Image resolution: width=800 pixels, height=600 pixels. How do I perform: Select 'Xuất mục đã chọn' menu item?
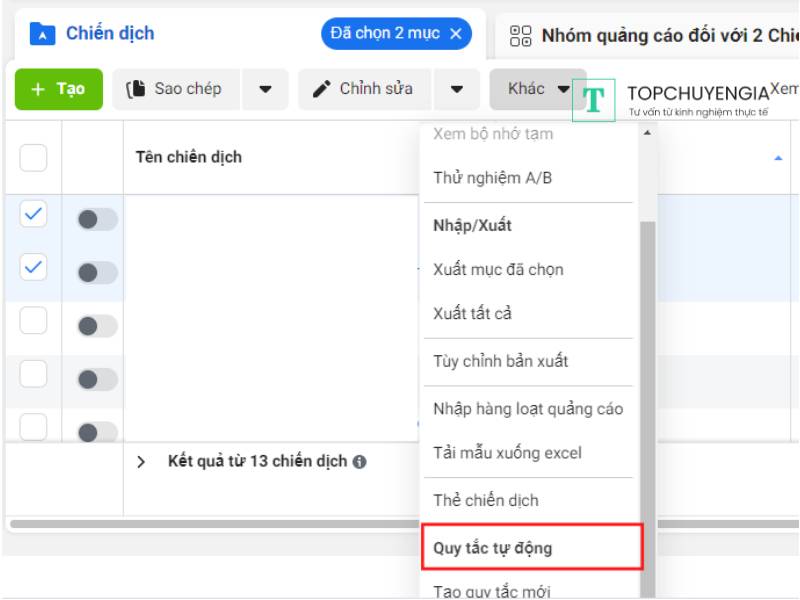point(498,269)
